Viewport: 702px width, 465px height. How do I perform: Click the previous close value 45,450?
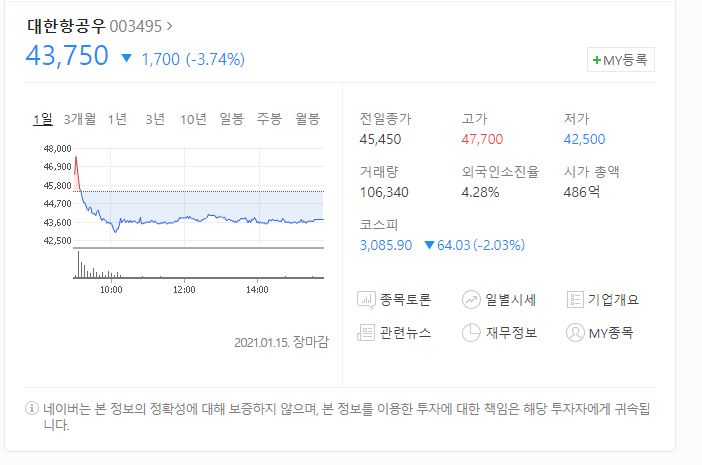pyautogui.click(x=380, y=139)
